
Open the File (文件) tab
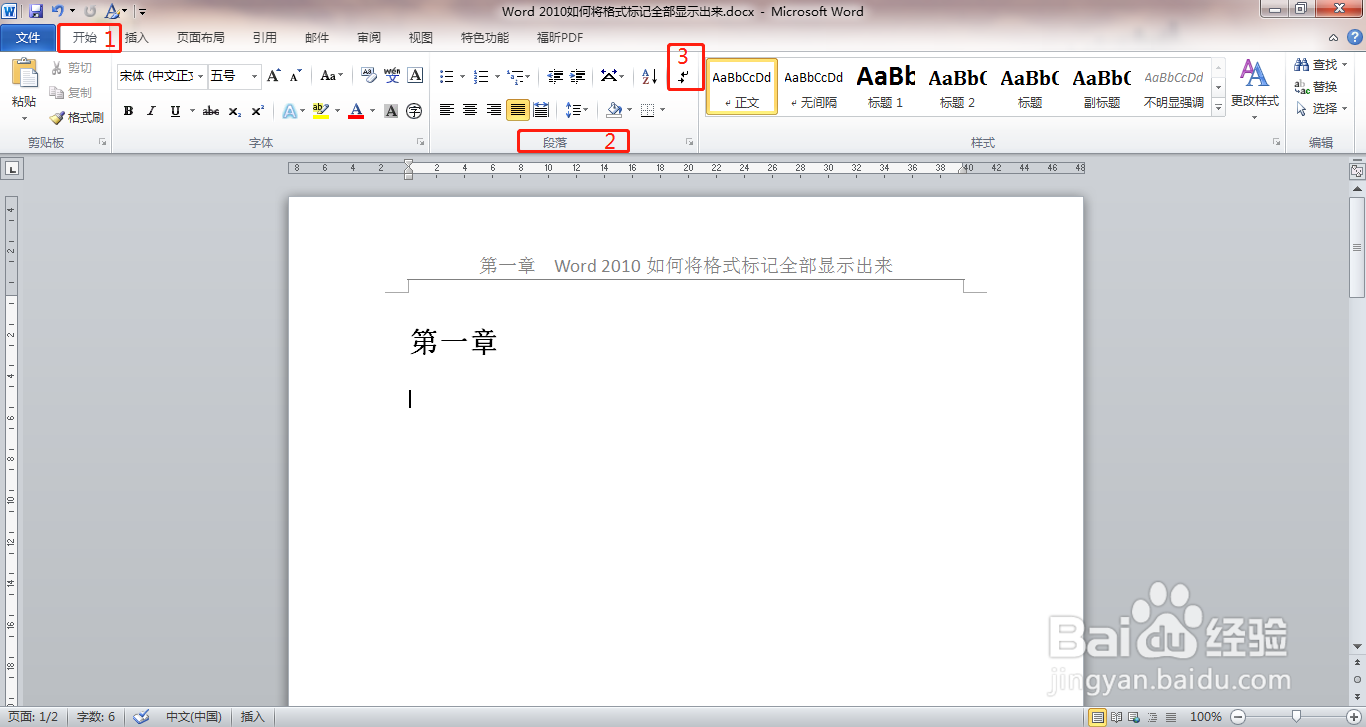[28, 38]
